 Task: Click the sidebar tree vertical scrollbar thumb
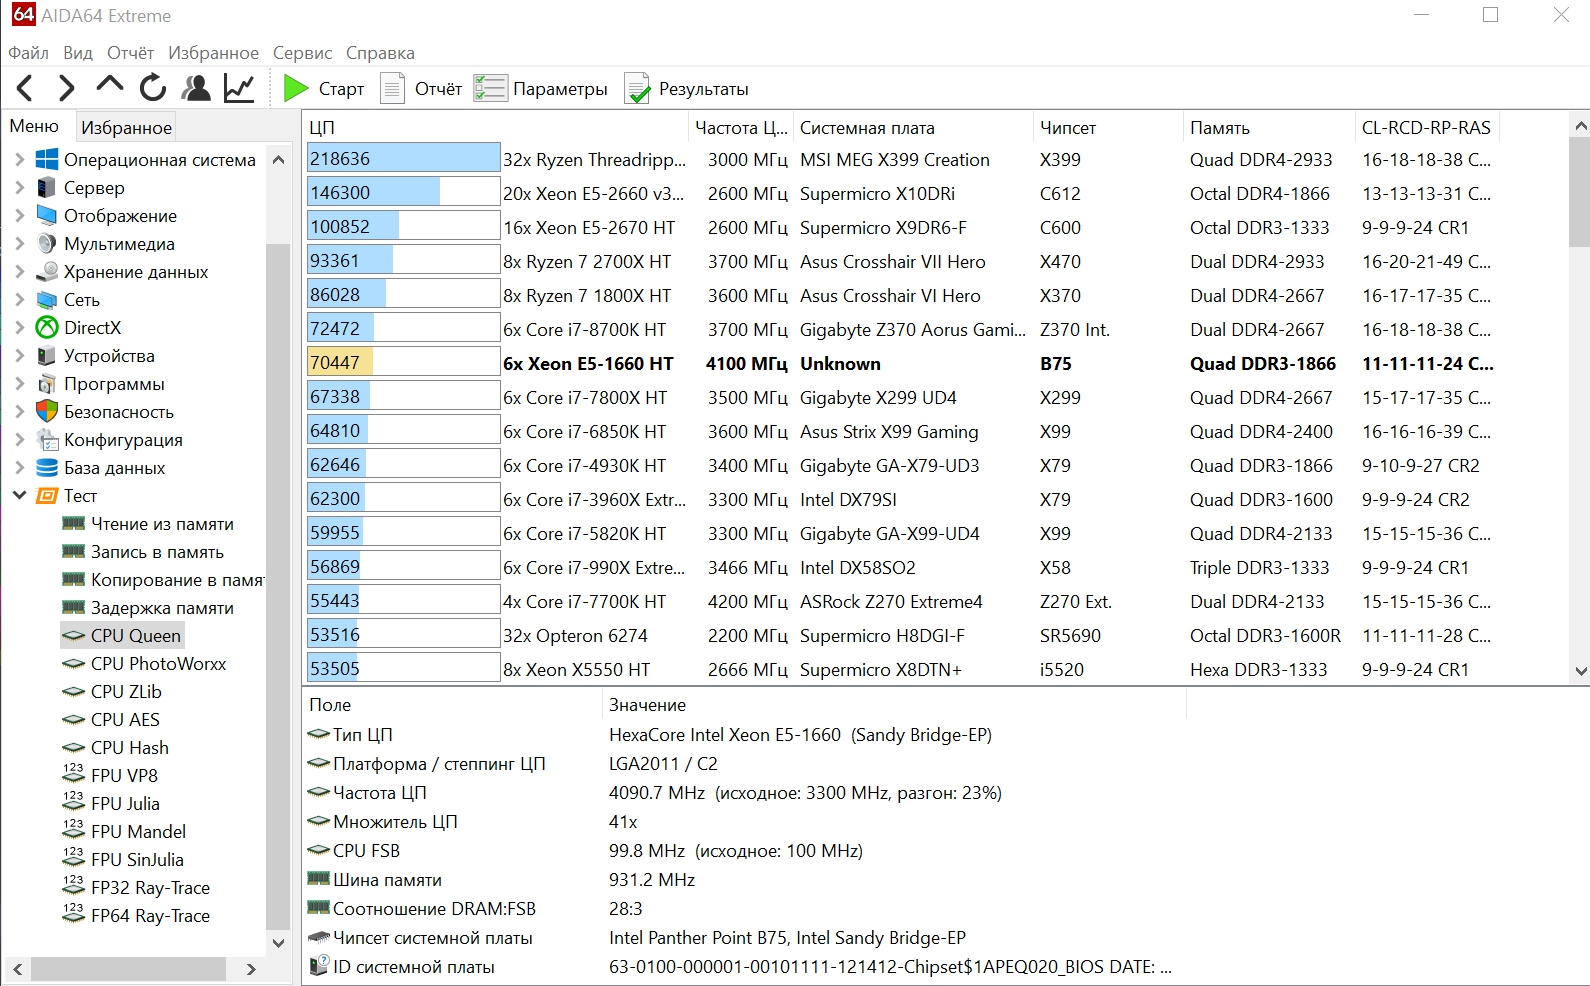pyautogui.click(x=278, y=587)
